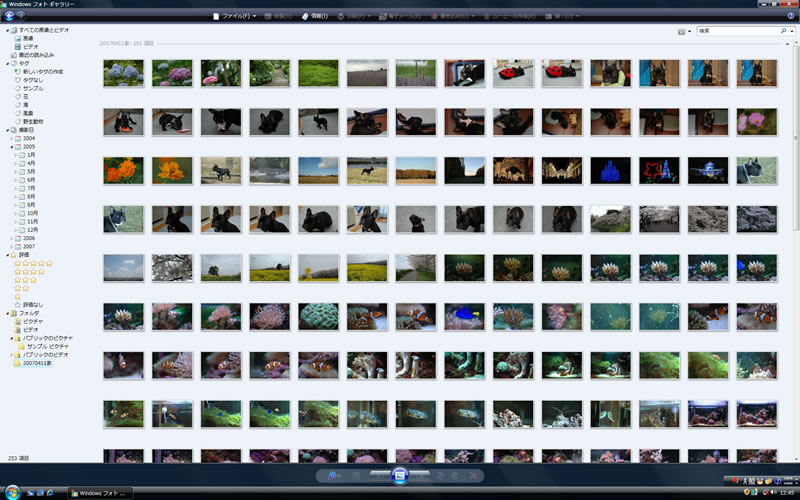This screenshot has height=500, width=800.
Task: Select the red star illumination thumbnail
Action: [659, 170]
